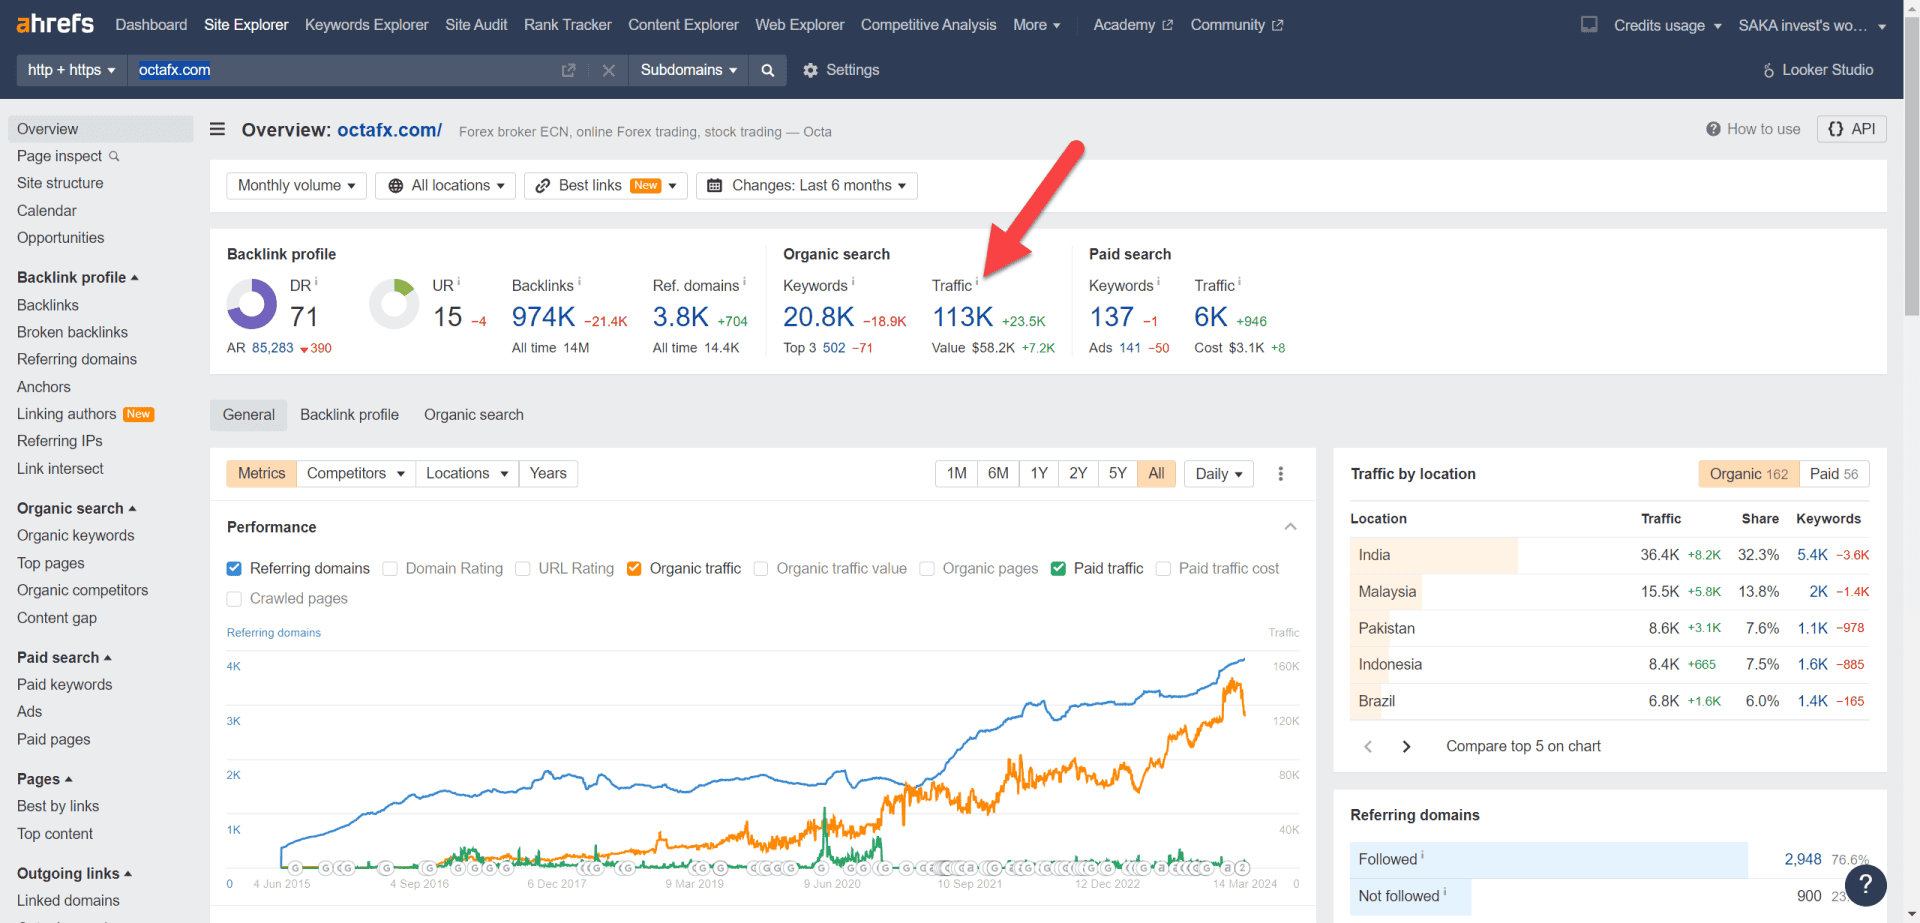Open Locations chart dropdown
Viewport: 1920px width, 923px height.
[x=467, y=473]
